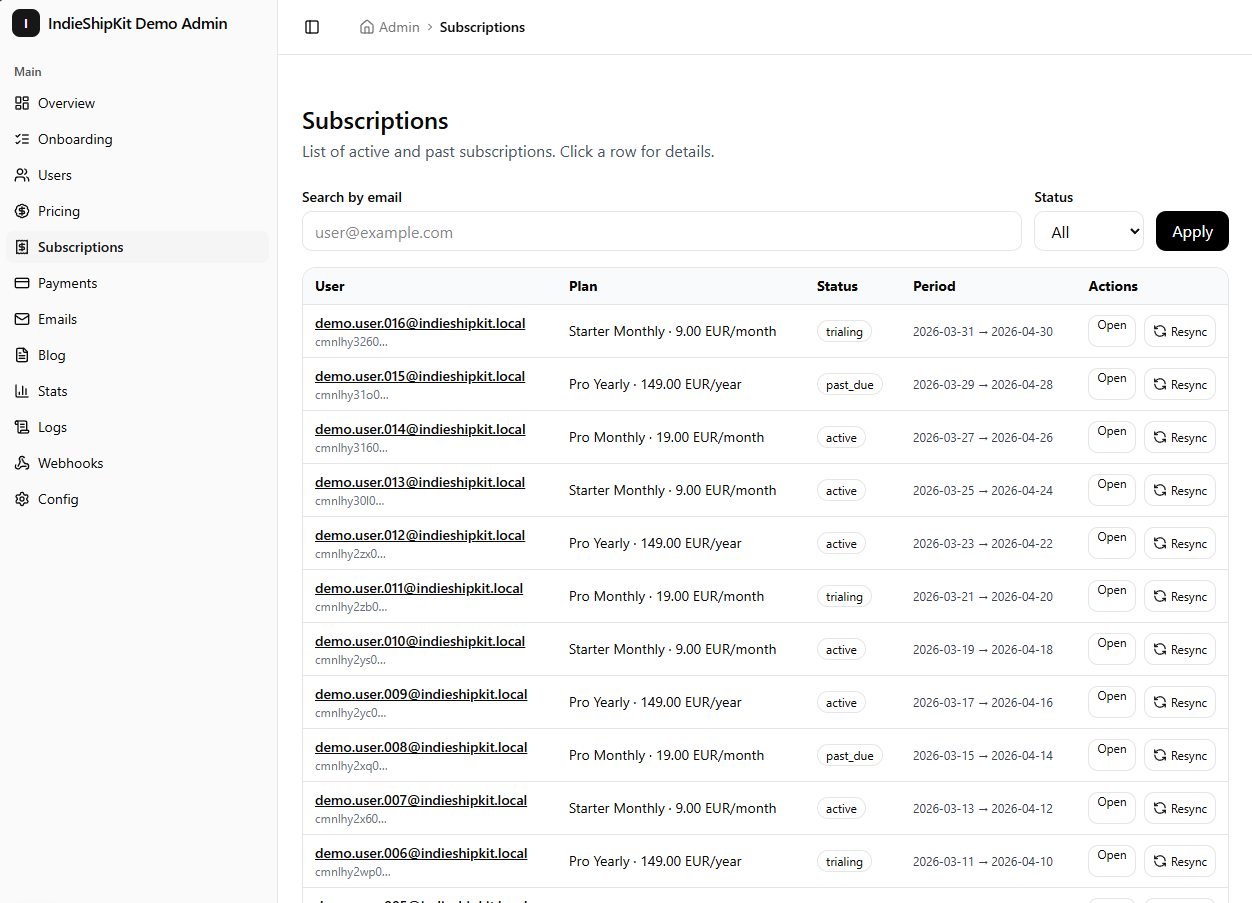
Task: Resync demo.user.010 subscription
Action: coord(1180,649)
